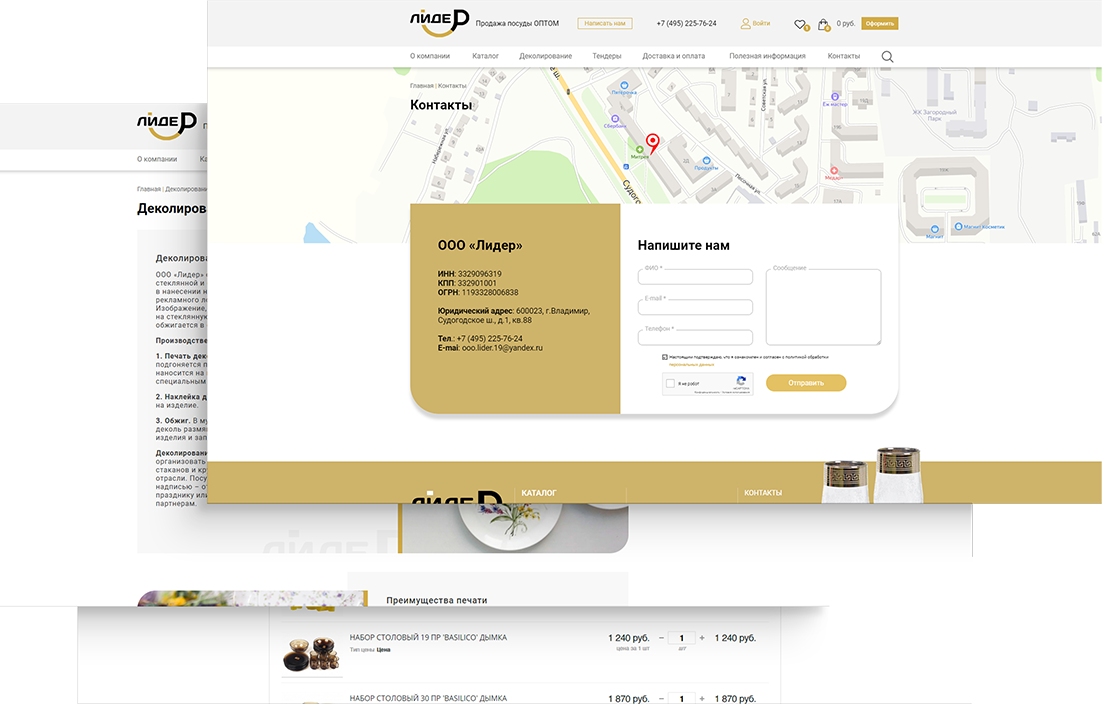Click quantity field of 30 ПР Basilico set
1102x704 pixels.
pos(681,698)
